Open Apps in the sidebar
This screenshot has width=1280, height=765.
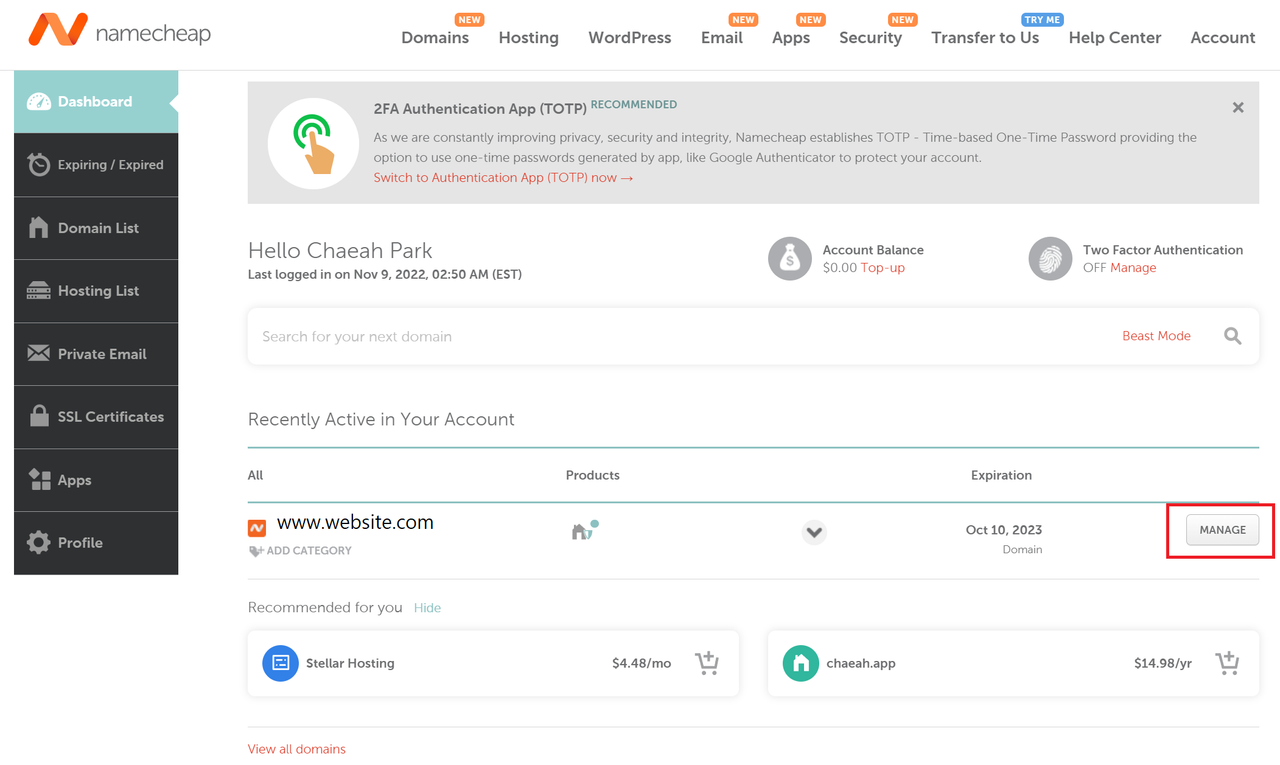[96, 480]
